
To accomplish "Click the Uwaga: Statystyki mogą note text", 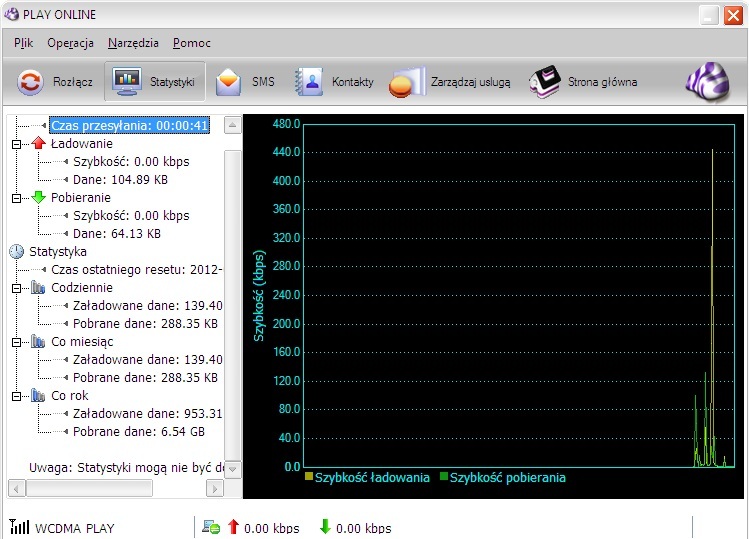I will click(126, 468).
